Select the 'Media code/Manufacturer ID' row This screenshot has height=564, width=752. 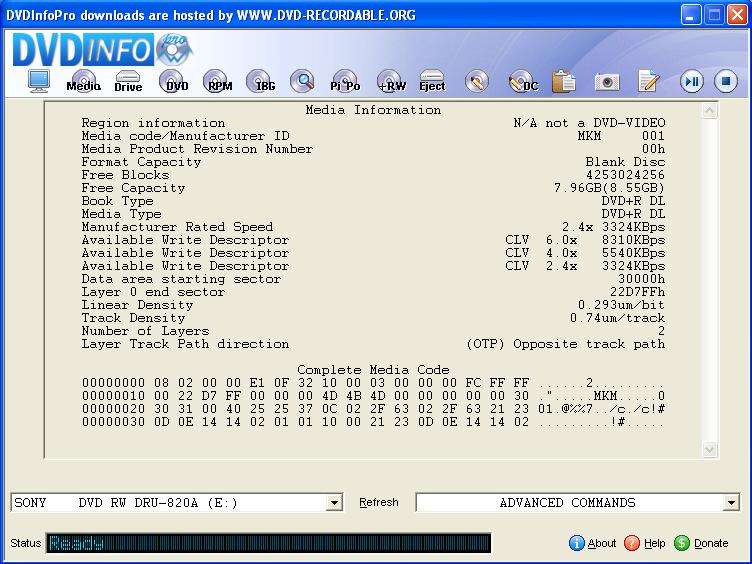(373, 136)
